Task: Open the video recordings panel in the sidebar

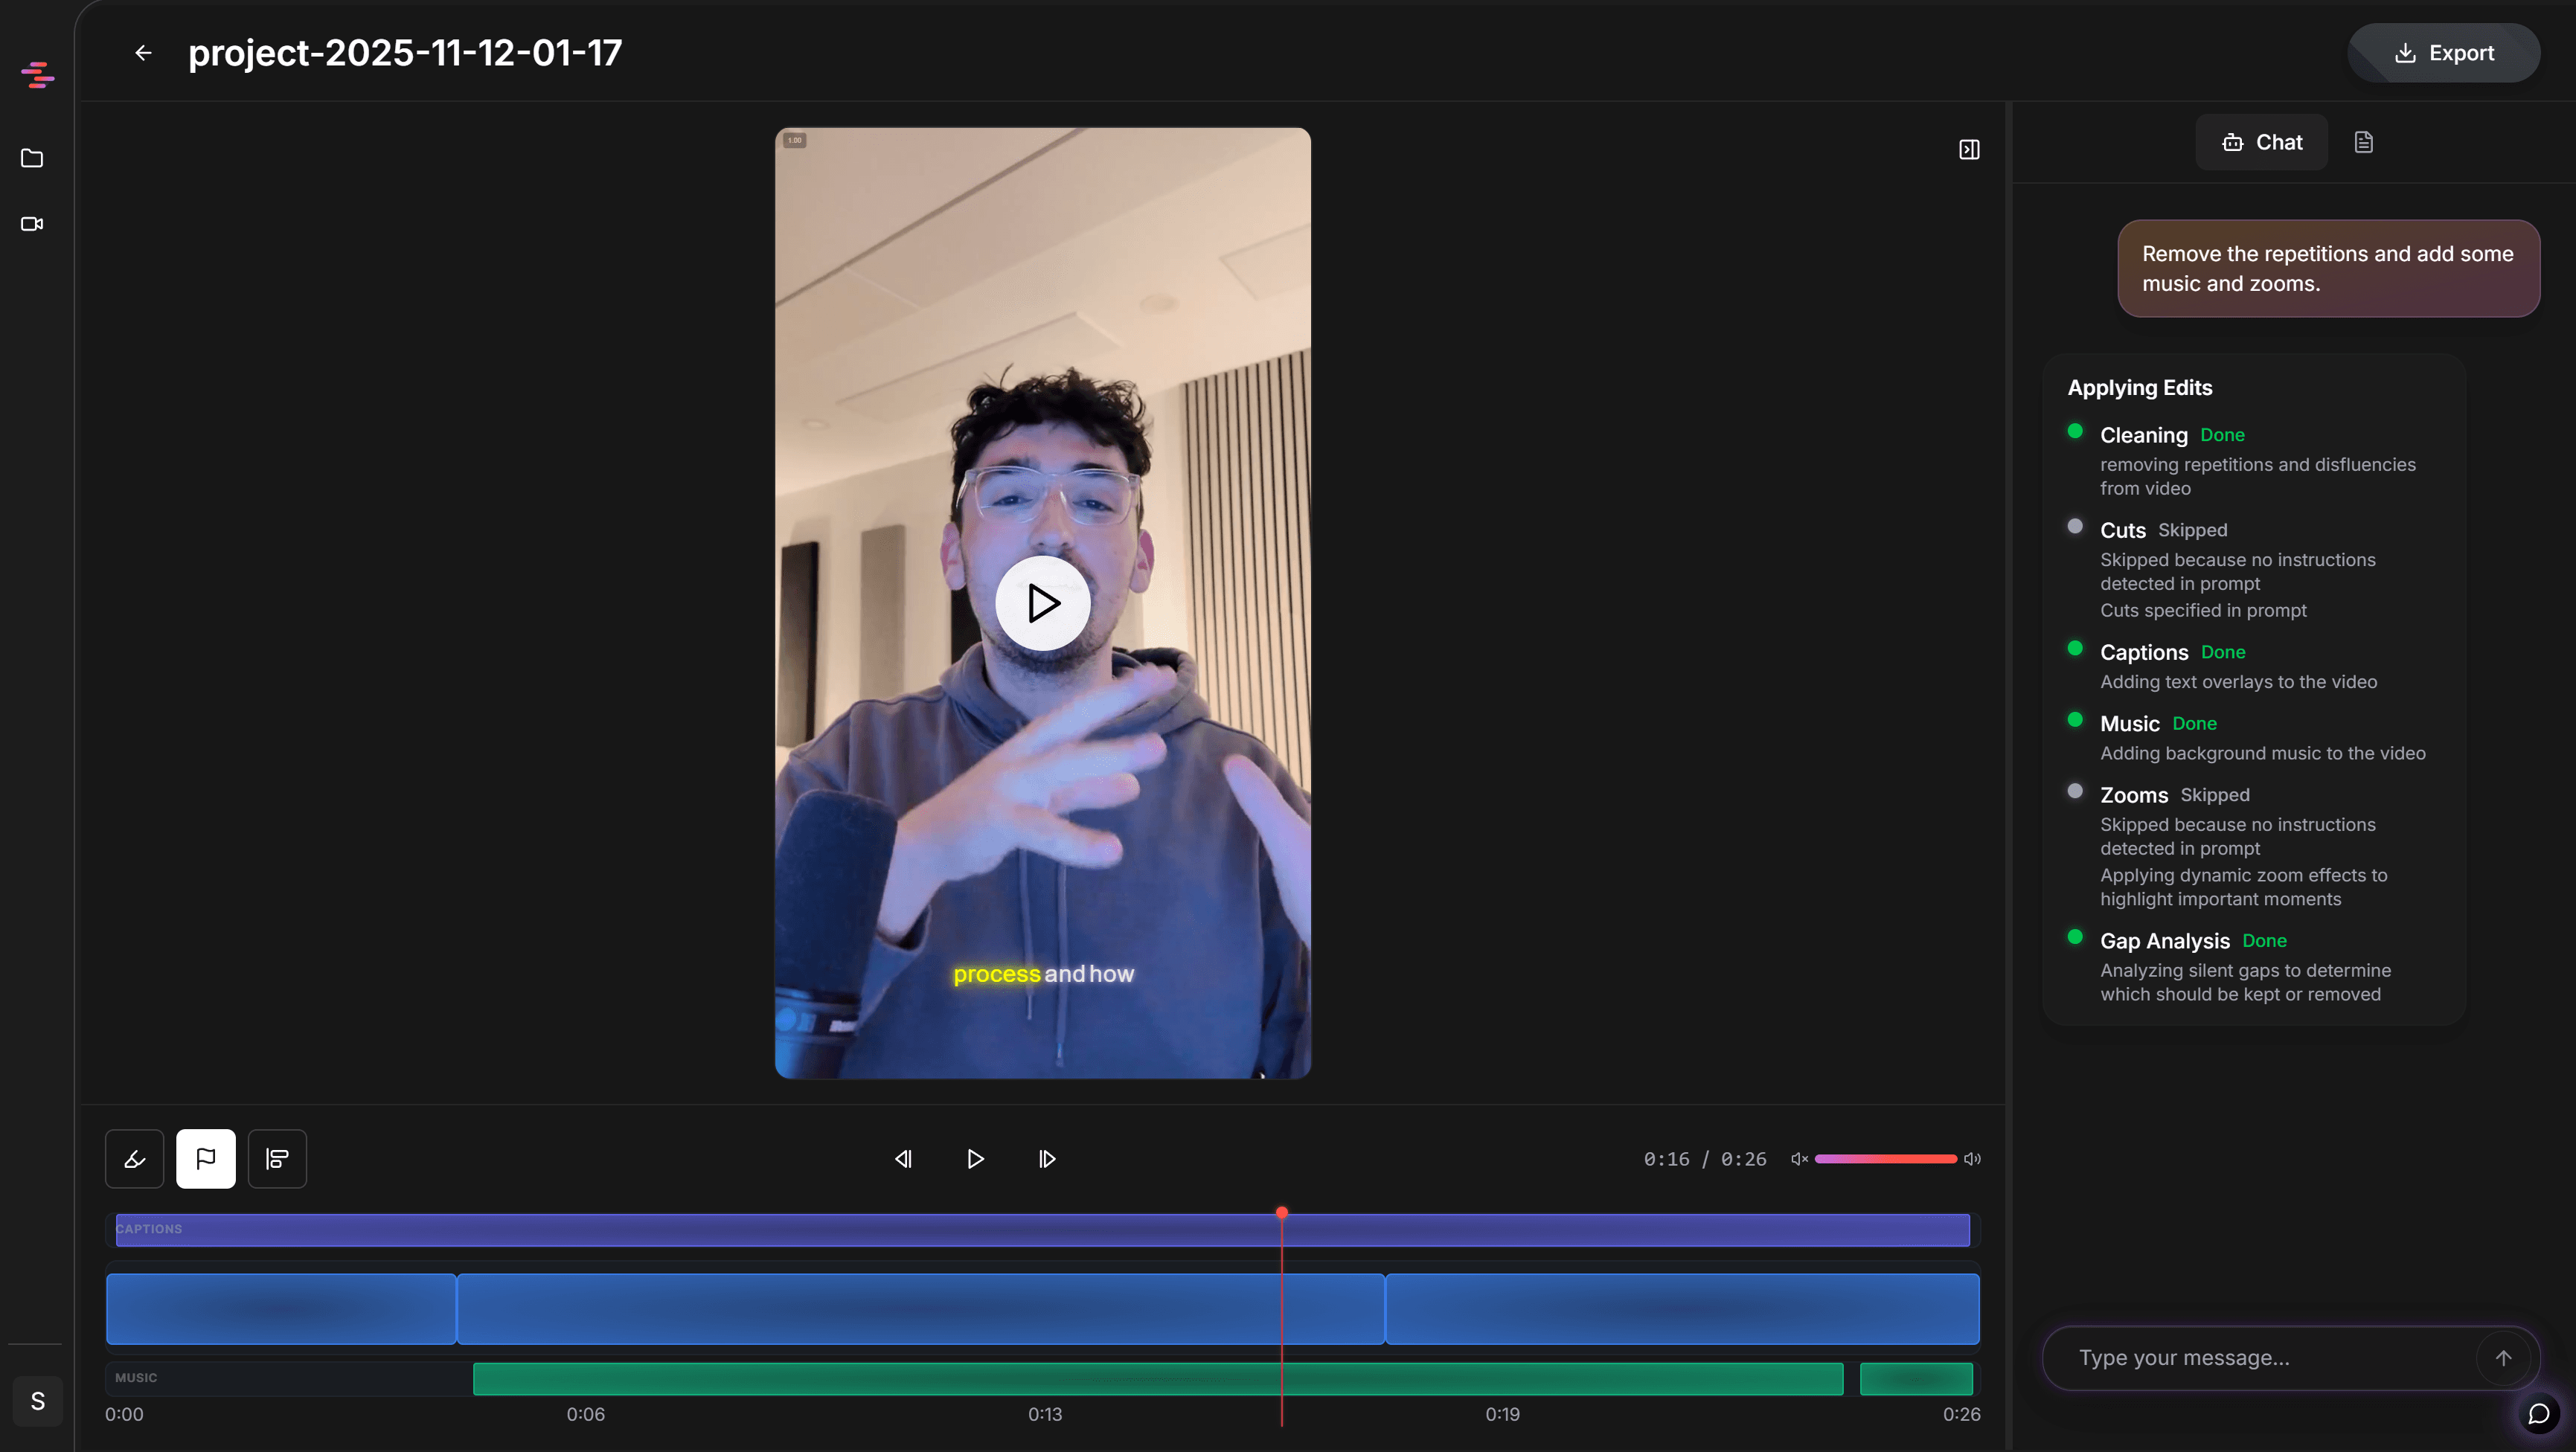Action: pos(33,224)
